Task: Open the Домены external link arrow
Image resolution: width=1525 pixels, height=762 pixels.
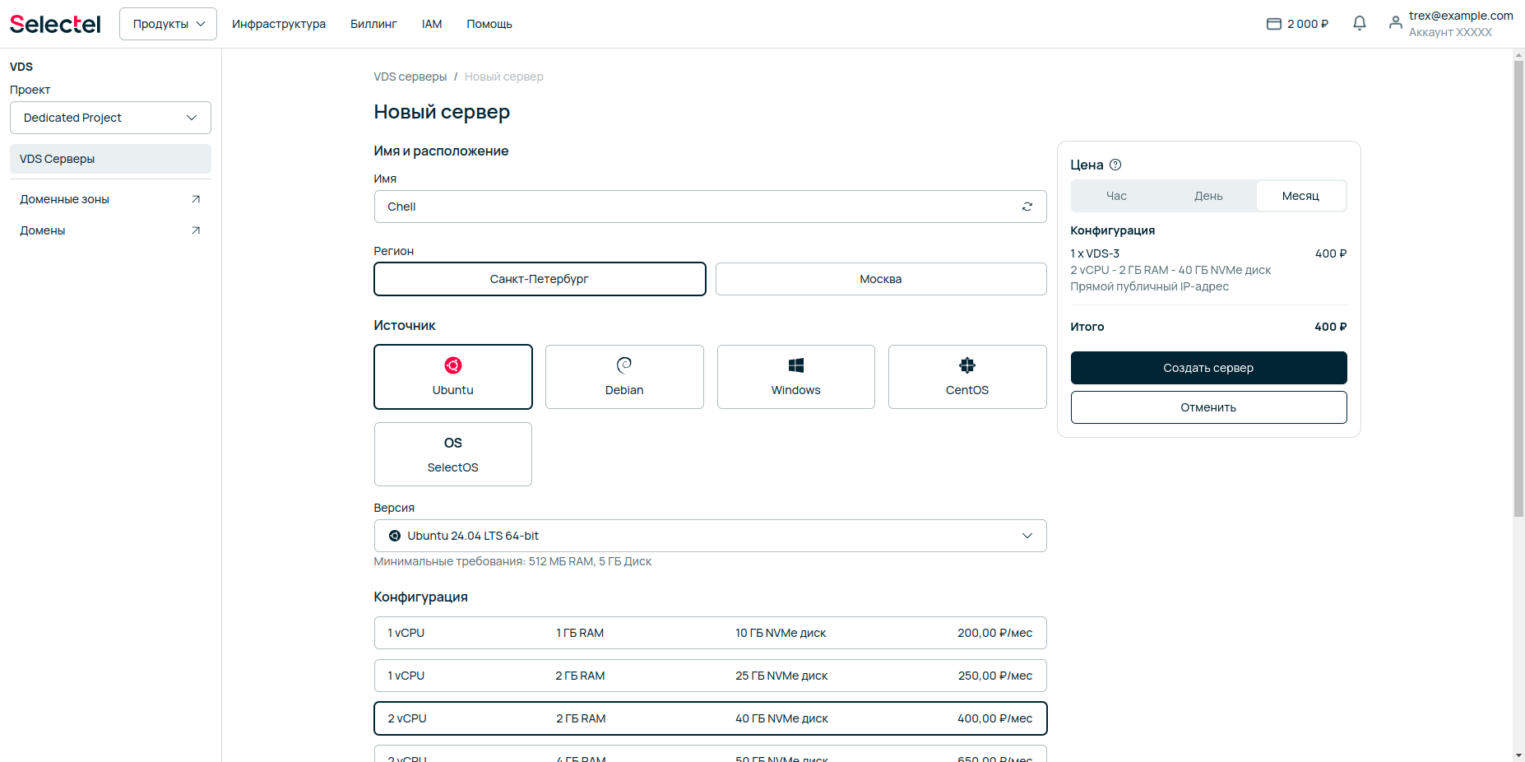Action: tap(196, 231)
